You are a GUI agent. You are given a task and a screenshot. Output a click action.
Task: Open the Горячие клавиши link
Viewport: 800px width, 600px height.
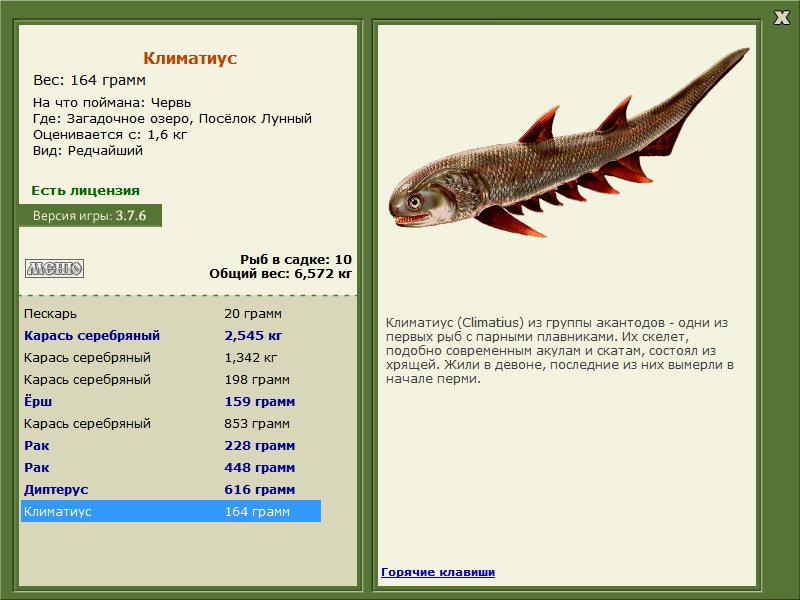click(x=438, y=572)
